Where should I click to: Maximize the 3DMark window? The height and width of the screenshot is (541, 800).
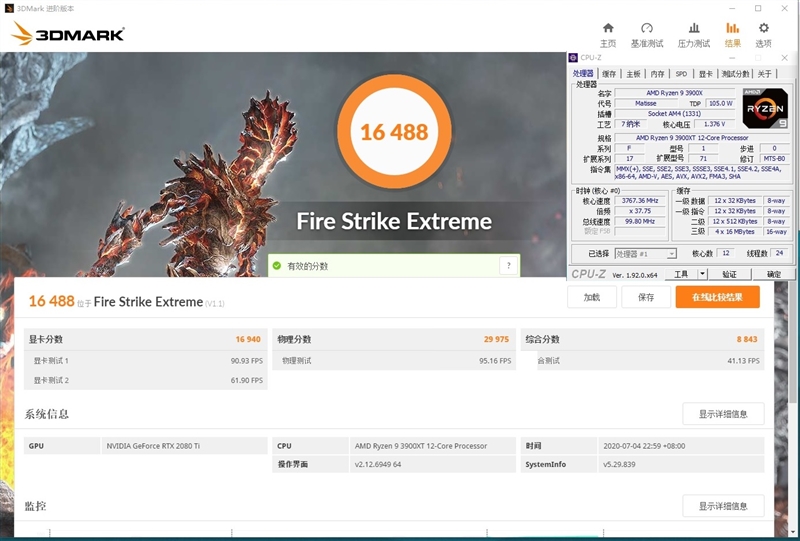point(758,8)
